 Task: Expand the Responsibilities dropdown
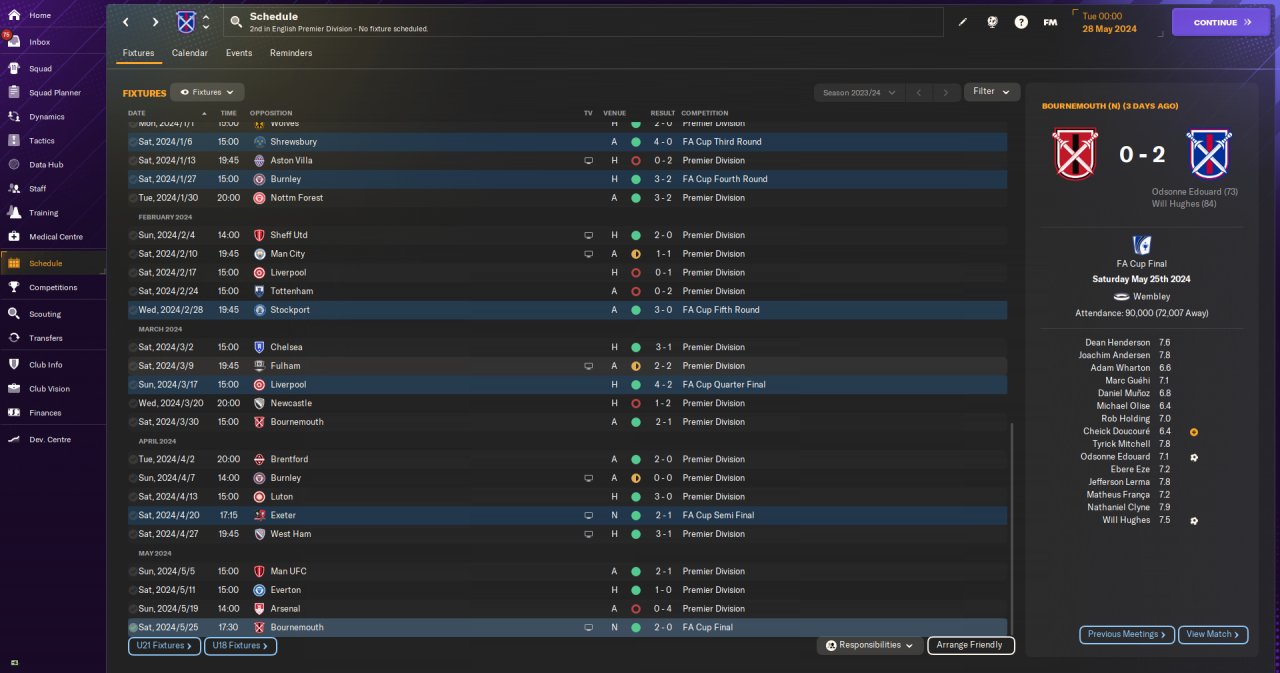coord(869,646)
